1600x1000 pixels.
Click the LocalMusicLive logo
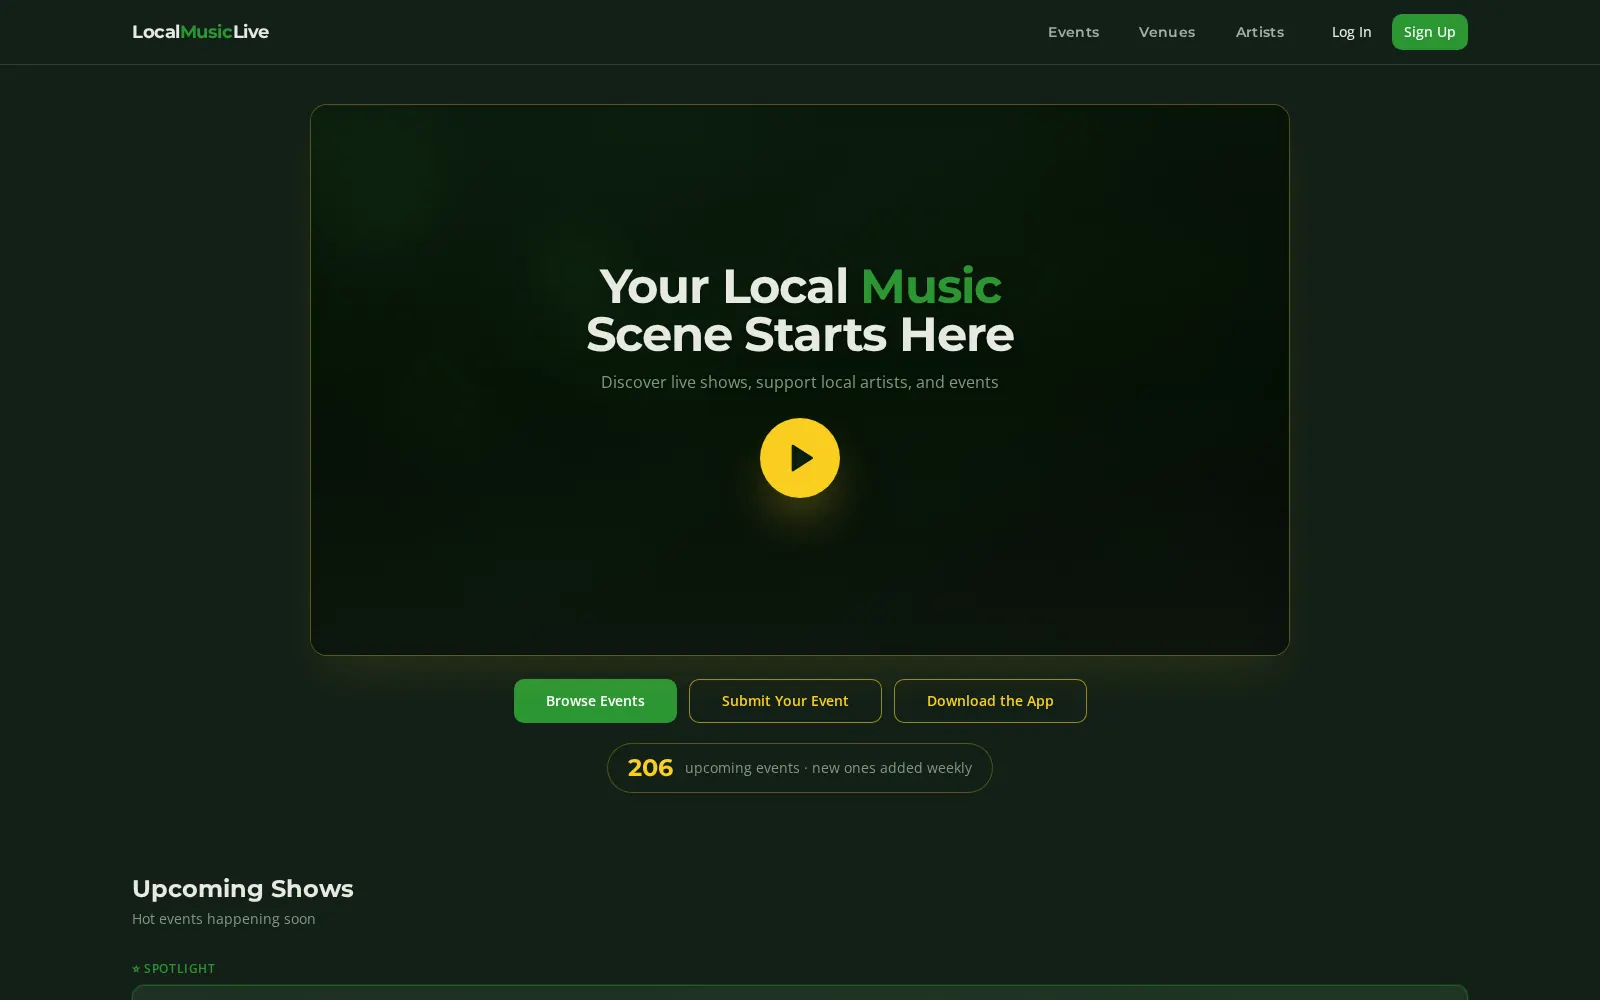coord(200,32)
